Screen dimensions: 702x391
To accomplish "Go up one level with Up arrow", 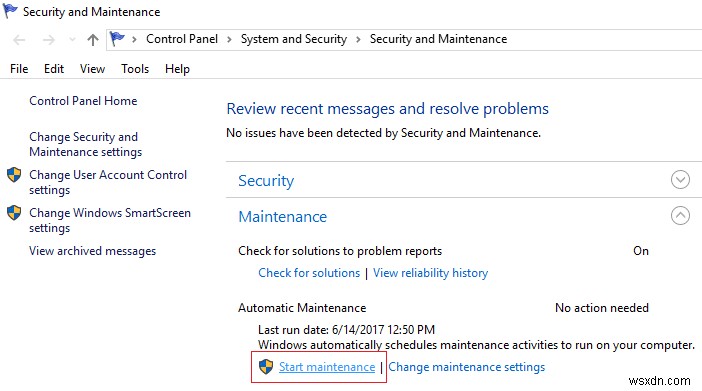I will [x=93, y=40].
